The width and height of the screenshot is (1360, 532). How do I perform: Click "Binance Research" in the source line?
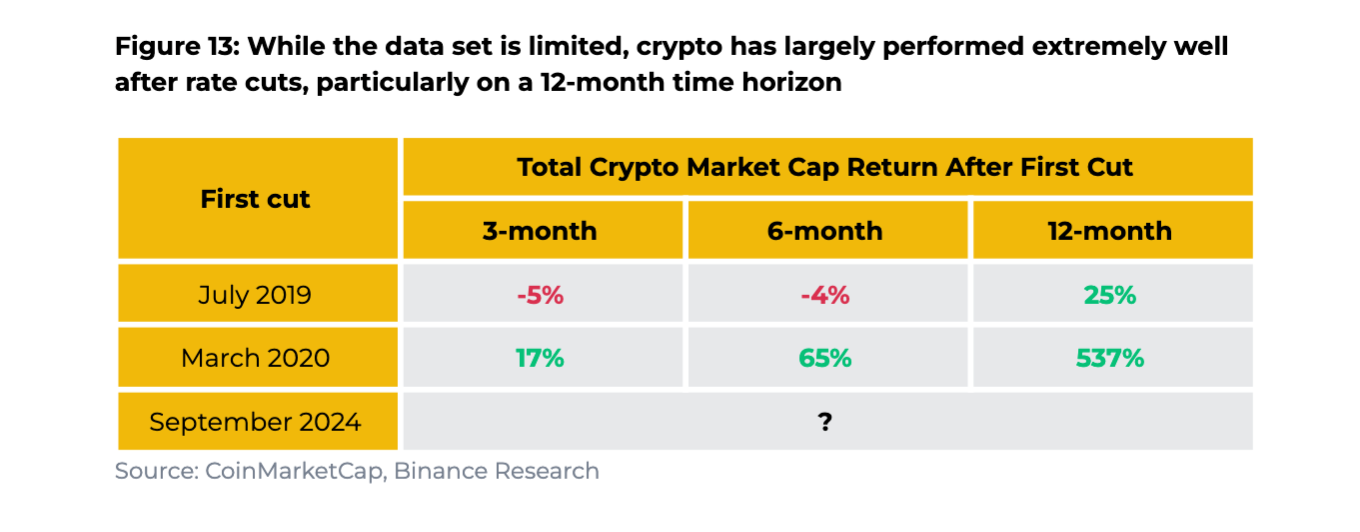(497, 471)
